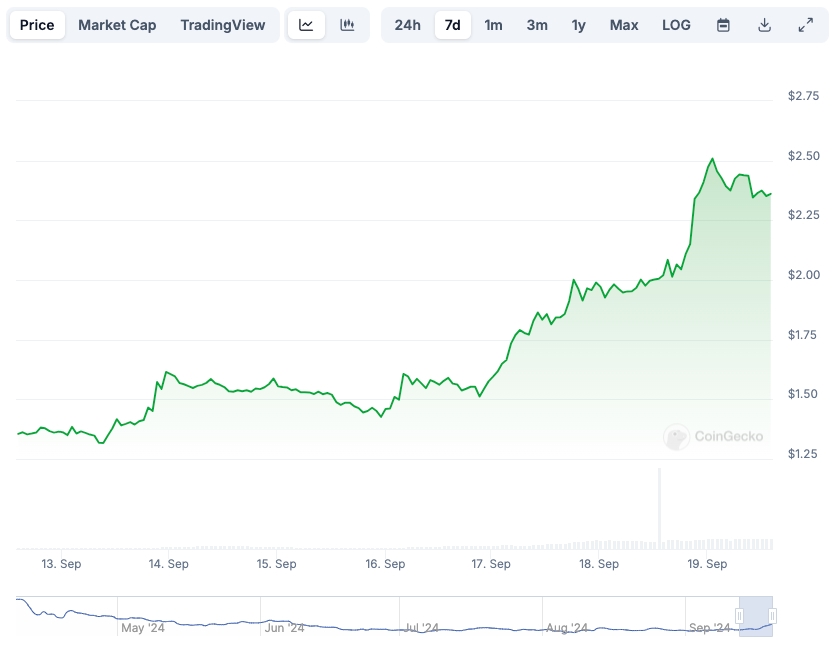Click the $2.75 price axis label
The height and width of the screenshot is (648, 836).
[803, 96]
